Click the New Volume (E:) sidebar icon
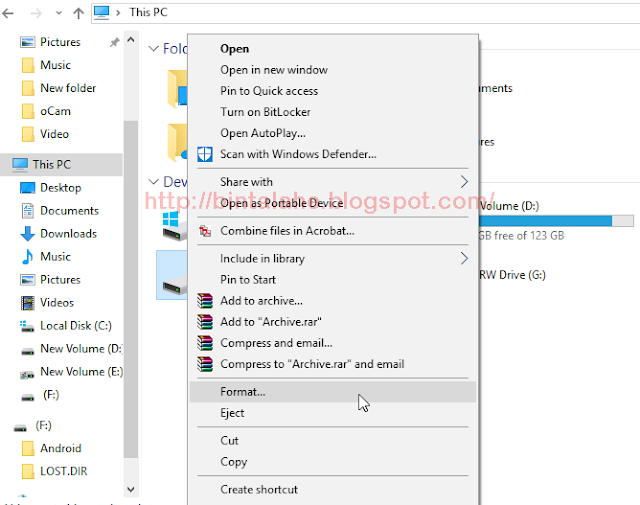 point(27,374)
